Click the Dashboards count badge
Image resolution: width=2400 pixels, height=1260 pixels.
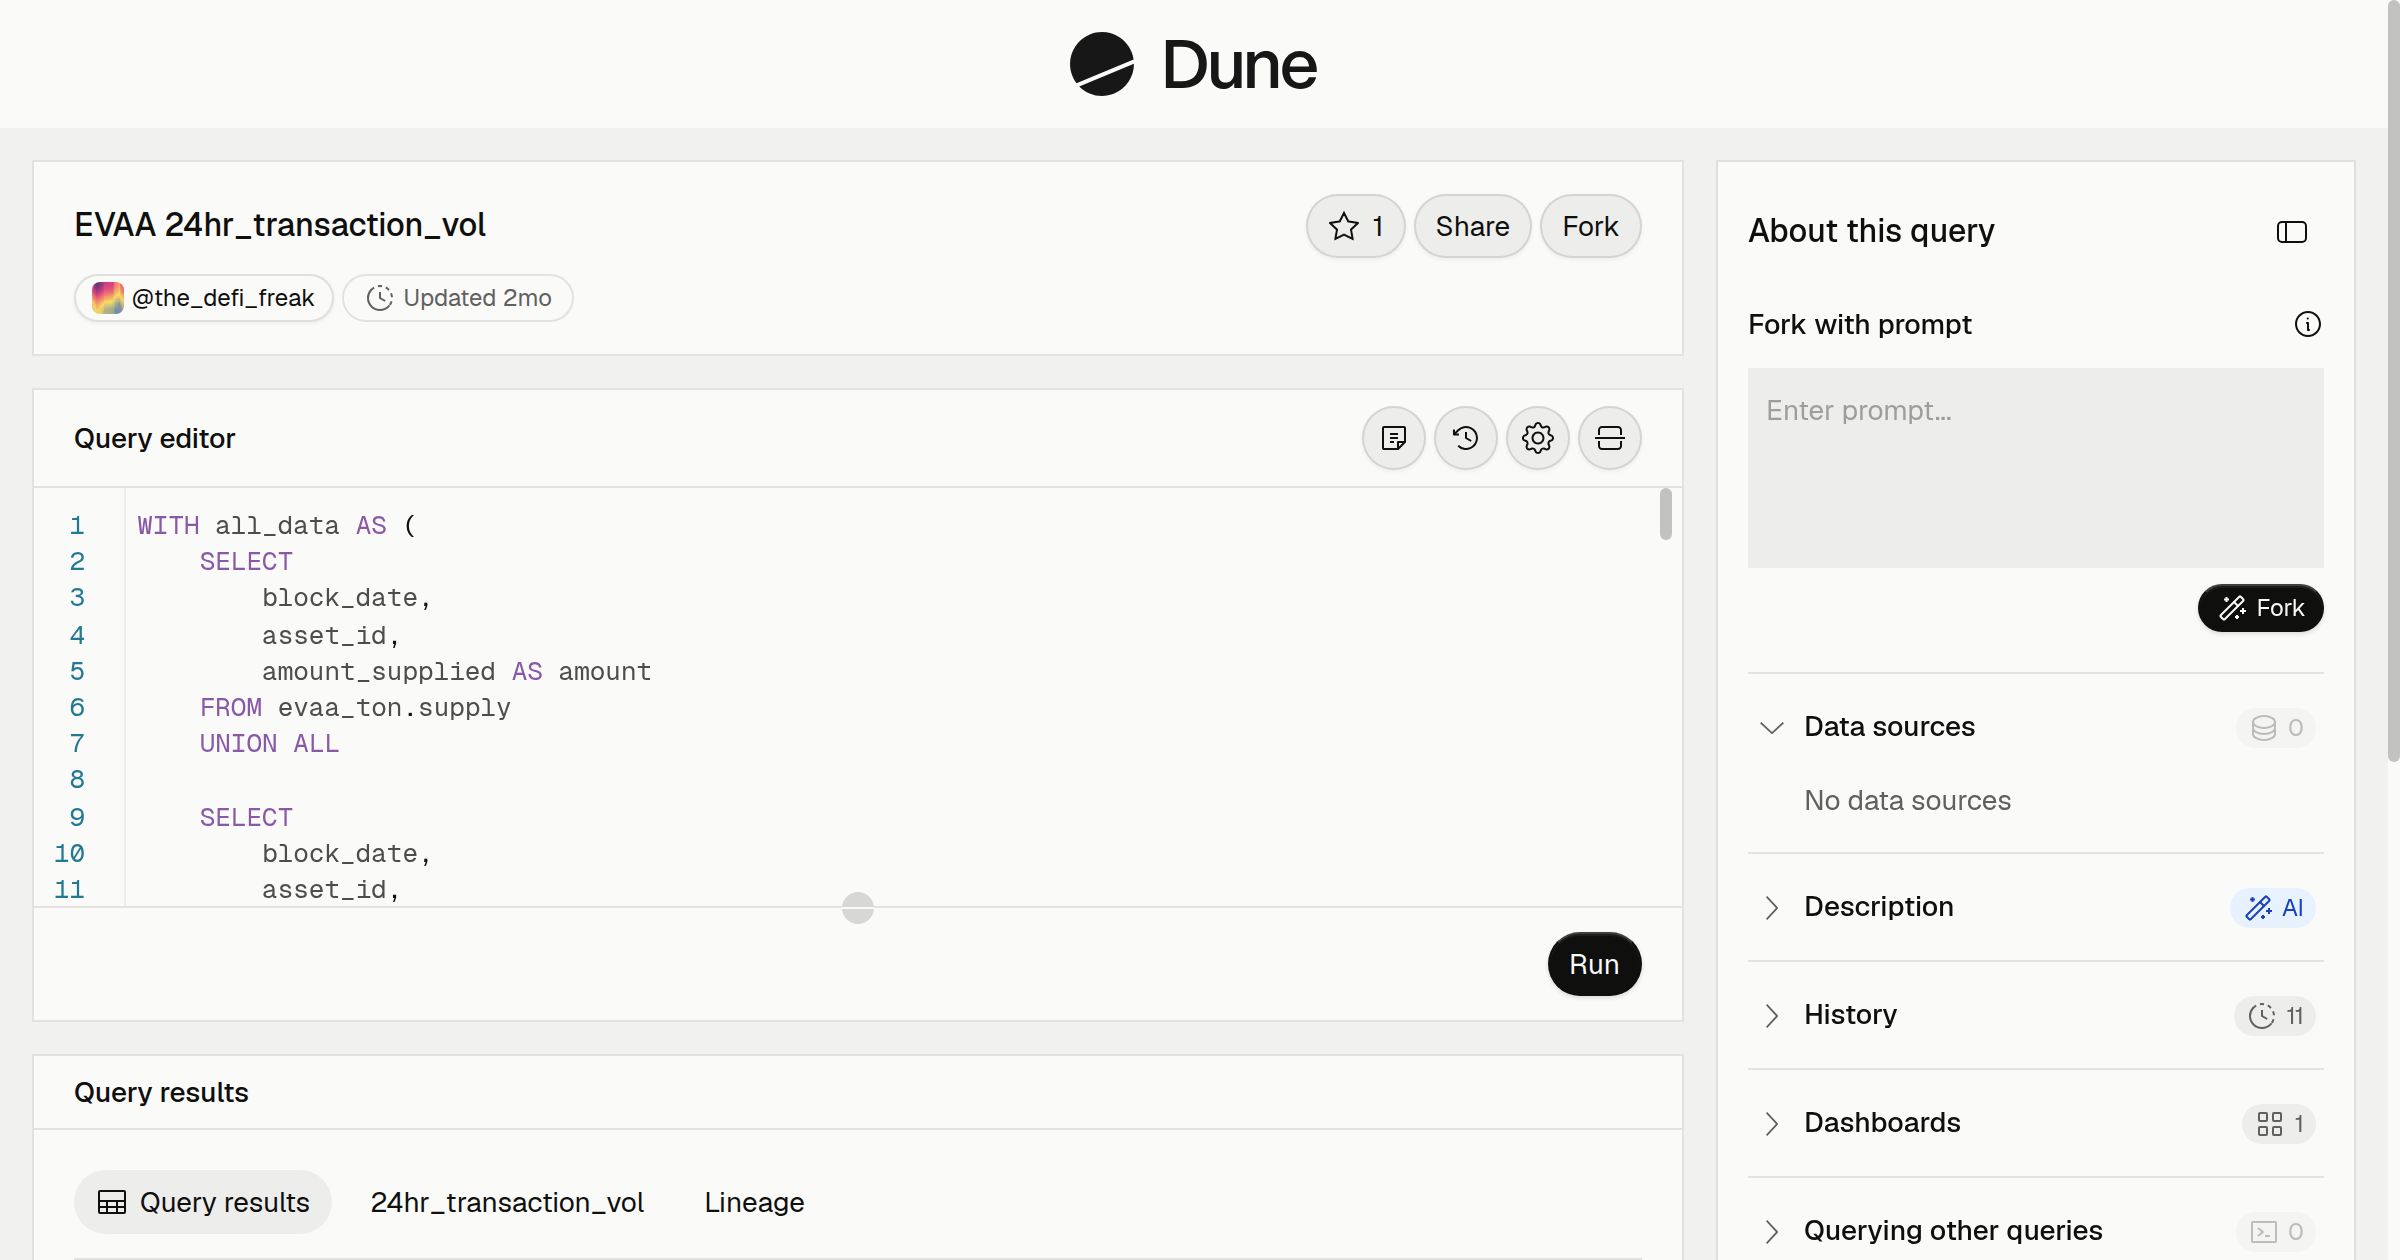pyautogui.click(x=2279, y=1123)
